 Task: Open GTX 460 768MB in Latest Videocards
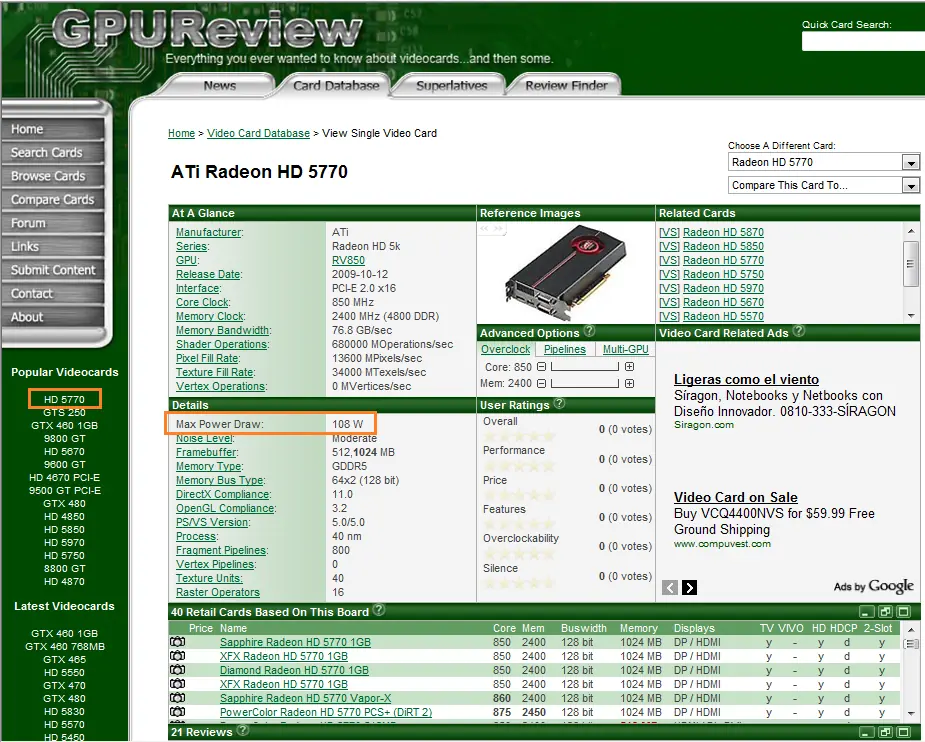(x=64, y=646)
